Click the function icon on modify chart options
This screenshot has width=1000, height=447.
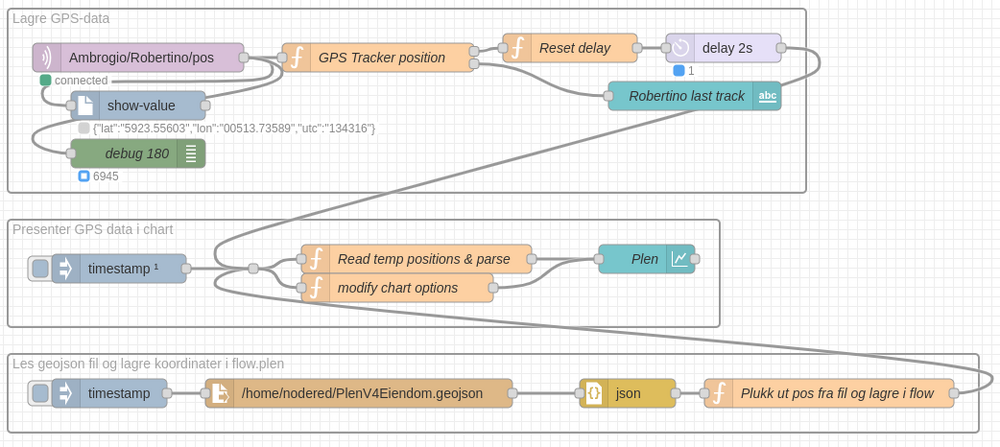315,288
